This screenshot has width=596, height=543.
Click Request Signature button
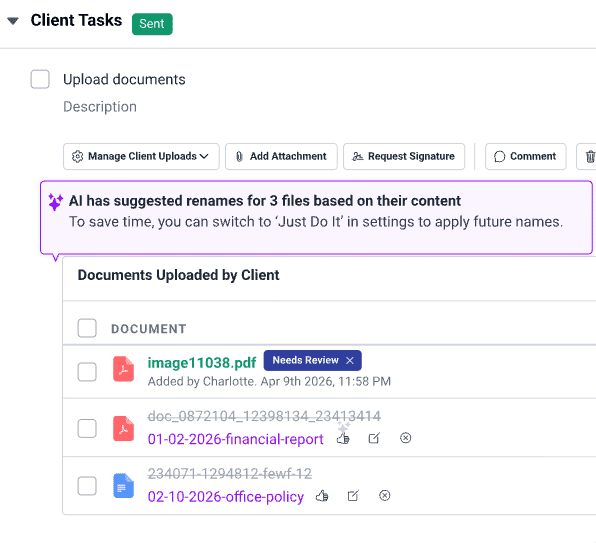click(404, 156)
